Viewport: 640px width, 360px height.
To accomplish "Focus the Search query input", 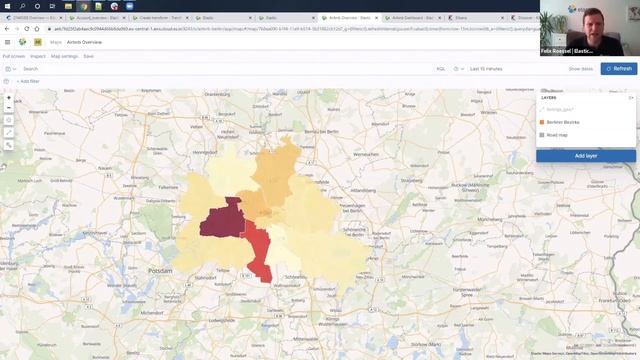I will tap(227, 69).
